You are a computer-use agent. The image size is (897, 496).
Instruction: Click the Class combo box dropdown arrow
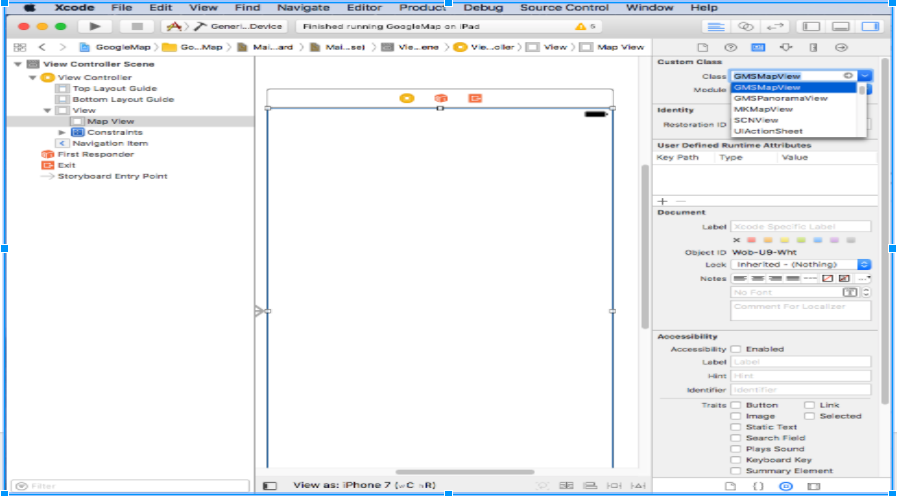click(865, 76)
